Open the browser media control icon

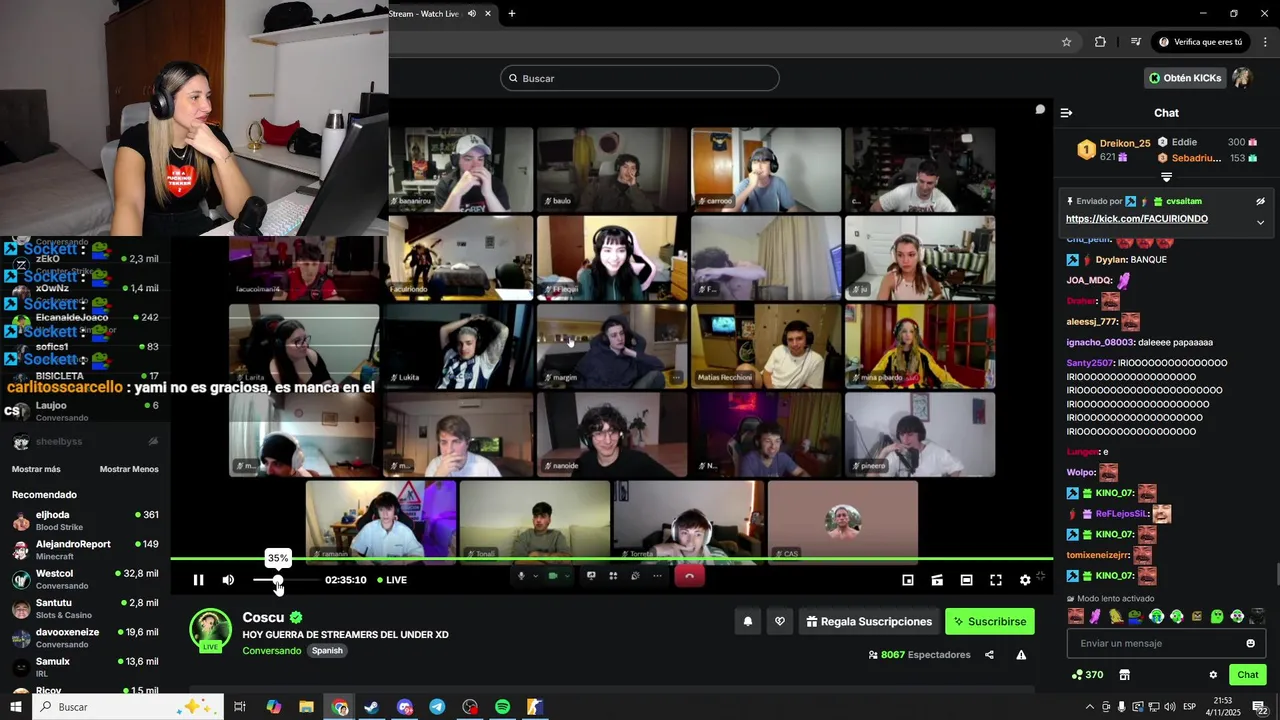point(1135,42)
